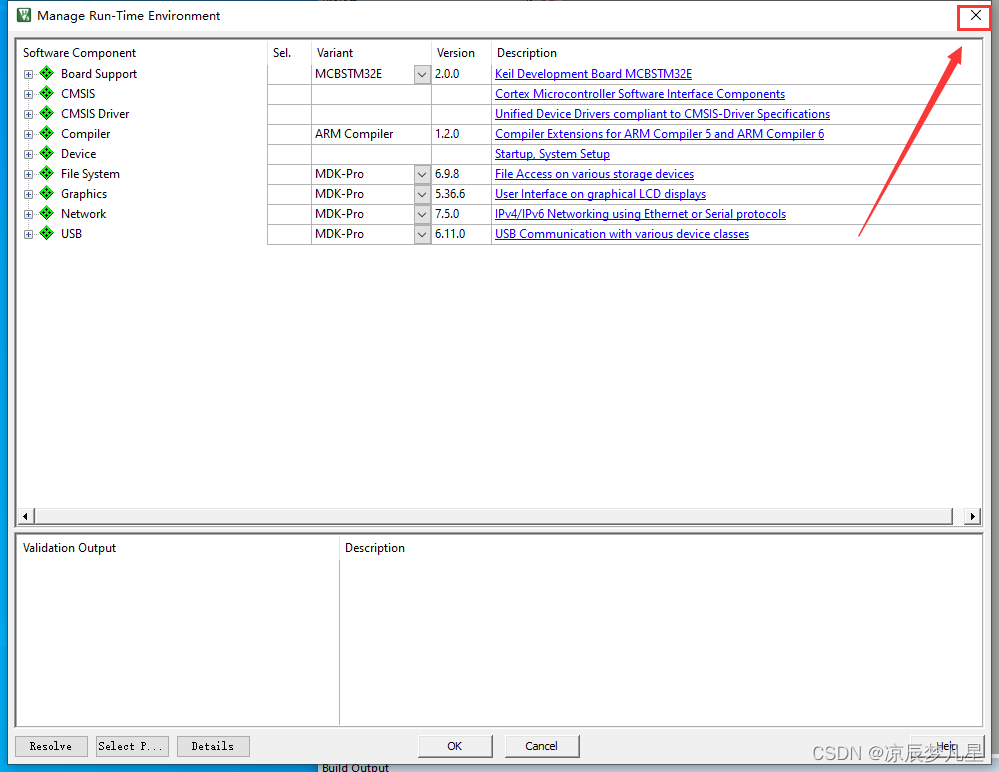Click the horizontal scrollbar right arrow
999x772 pixels.
click(972, 516)
